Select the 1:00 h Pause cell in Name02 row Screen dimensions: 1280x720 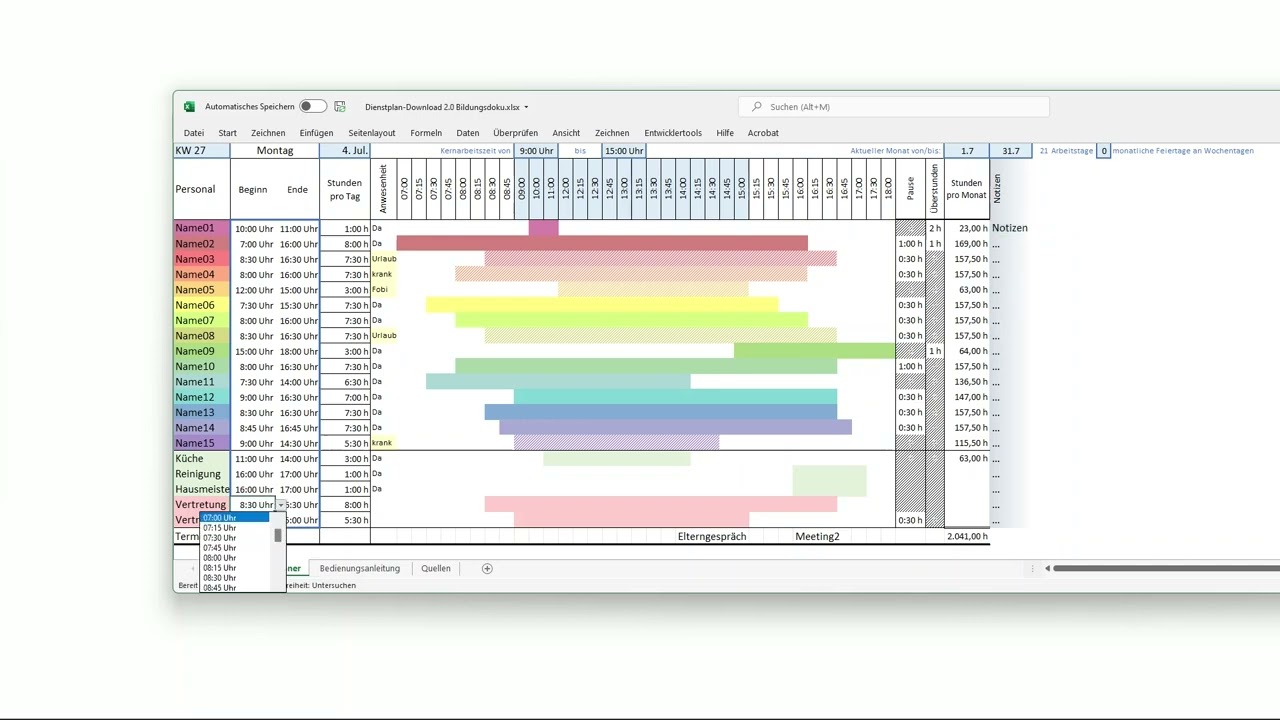click(x=910, y=244)
